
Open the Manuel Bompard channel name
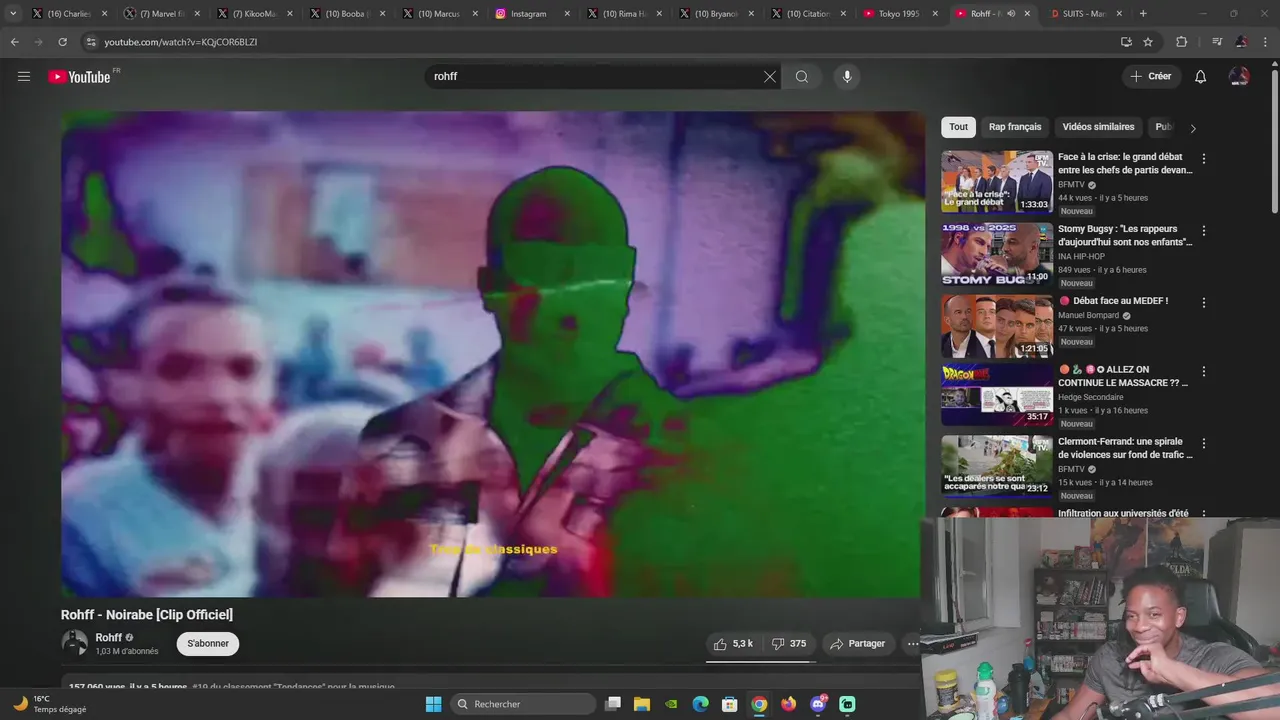1088,316
